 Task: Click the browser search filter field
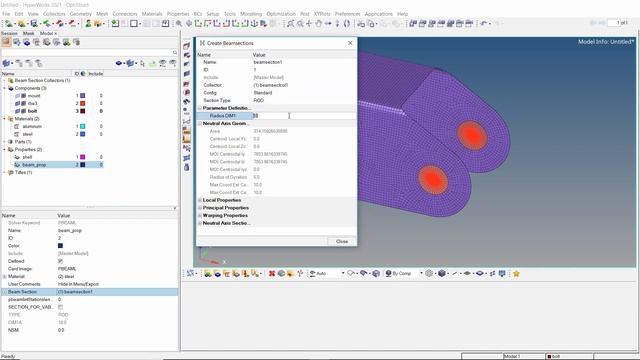87,53
